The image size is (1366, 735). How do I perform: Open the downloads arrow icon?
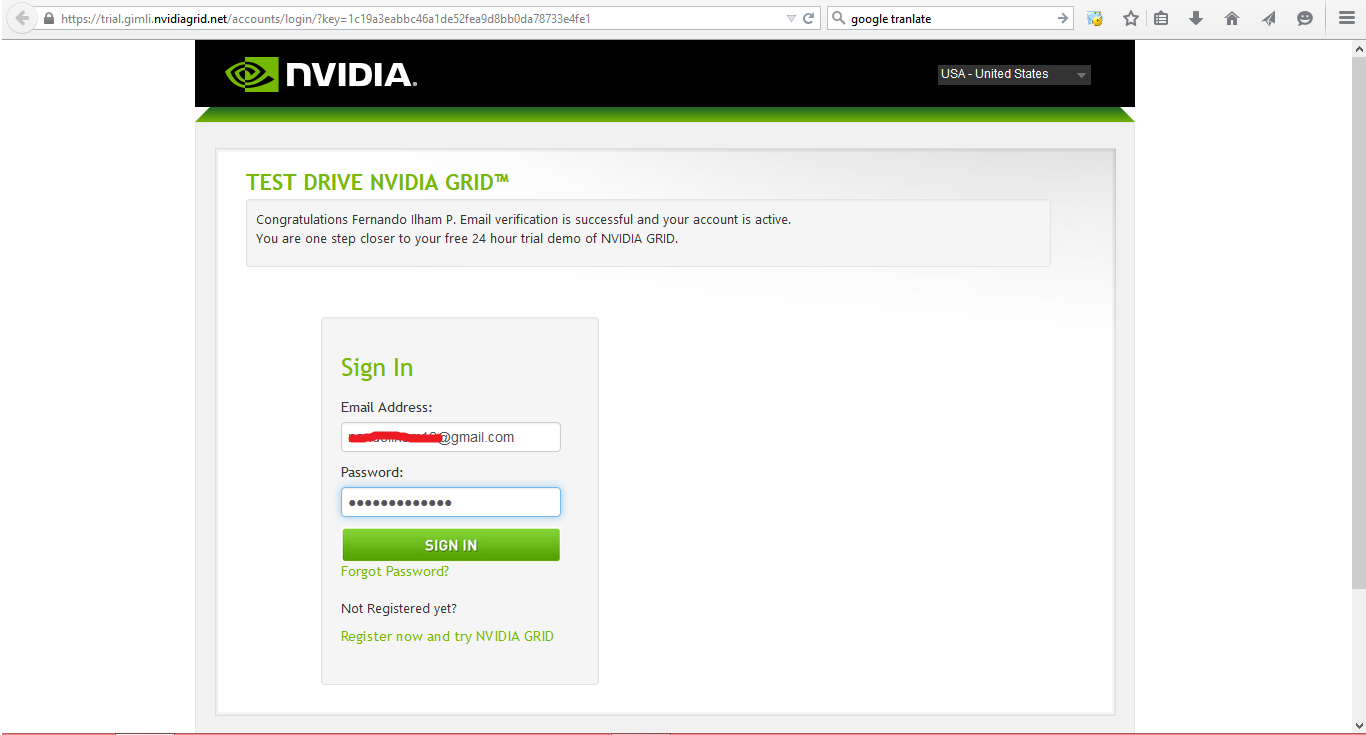coord(1196,18)
